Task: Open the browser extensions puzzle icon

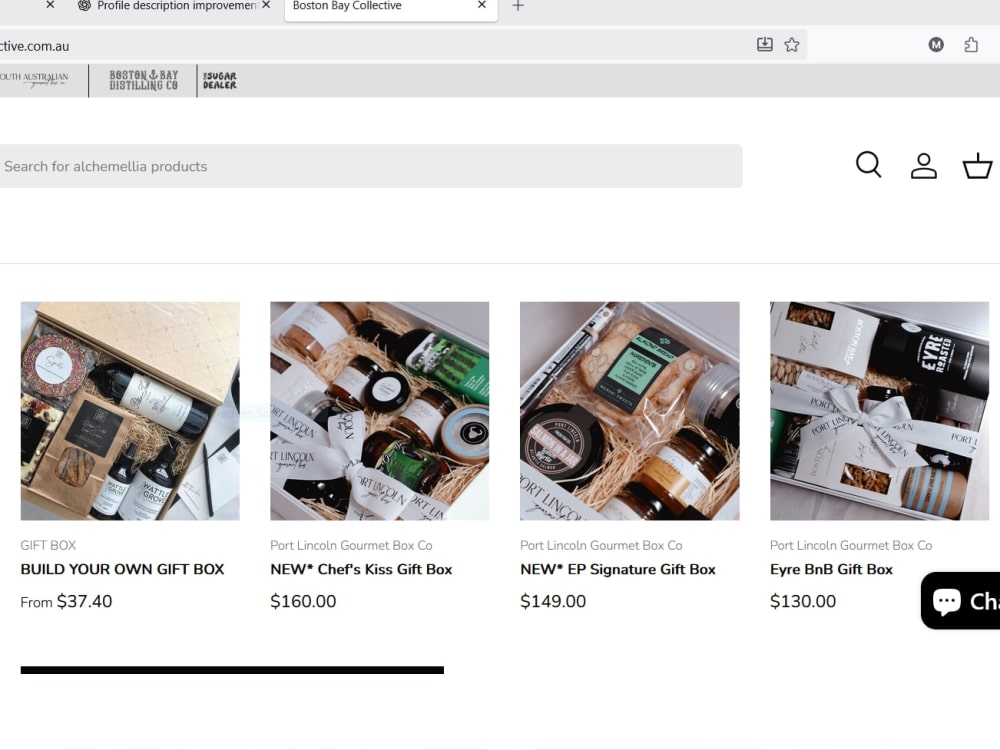Action: [x=971, y=45]
